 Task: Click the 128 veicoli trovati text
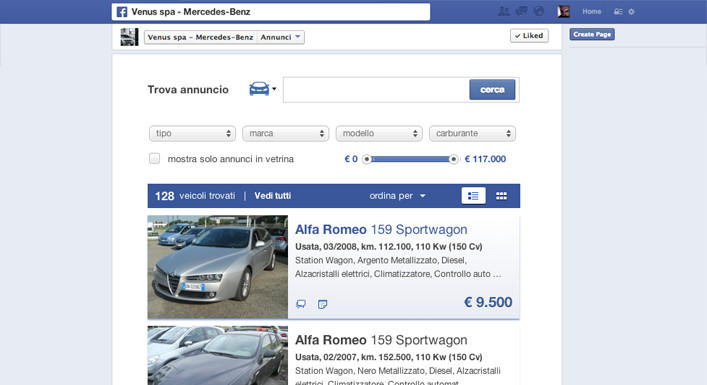pos(195,196)
